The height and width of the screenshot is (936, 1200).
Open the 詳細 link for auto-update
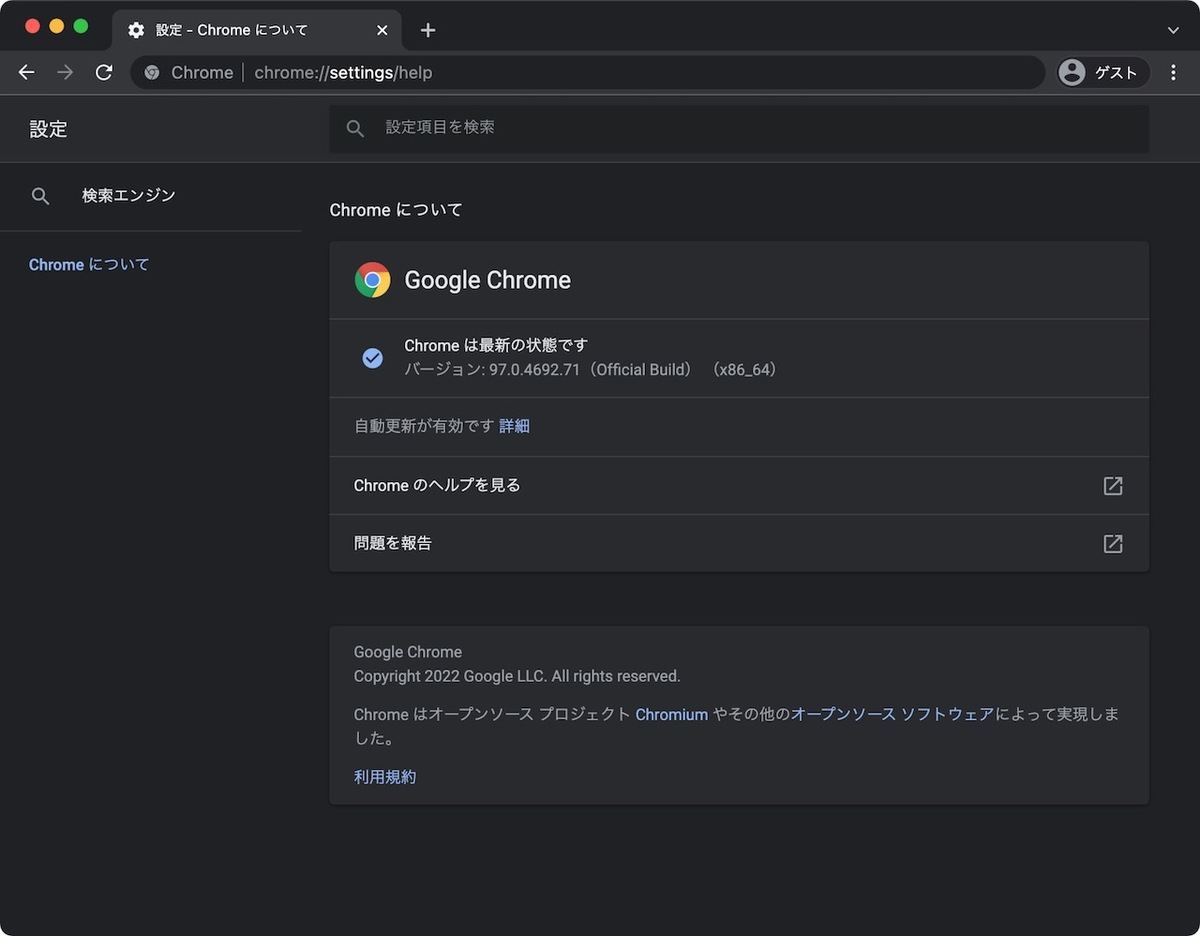click(x=514, y=426)
